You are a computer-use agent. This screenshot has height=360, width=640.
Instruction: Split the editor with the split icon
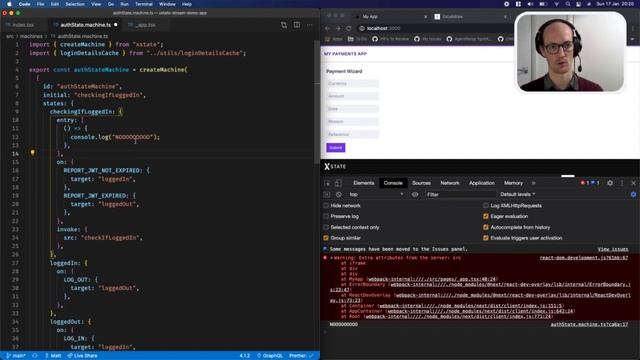(x=297, y=25)
